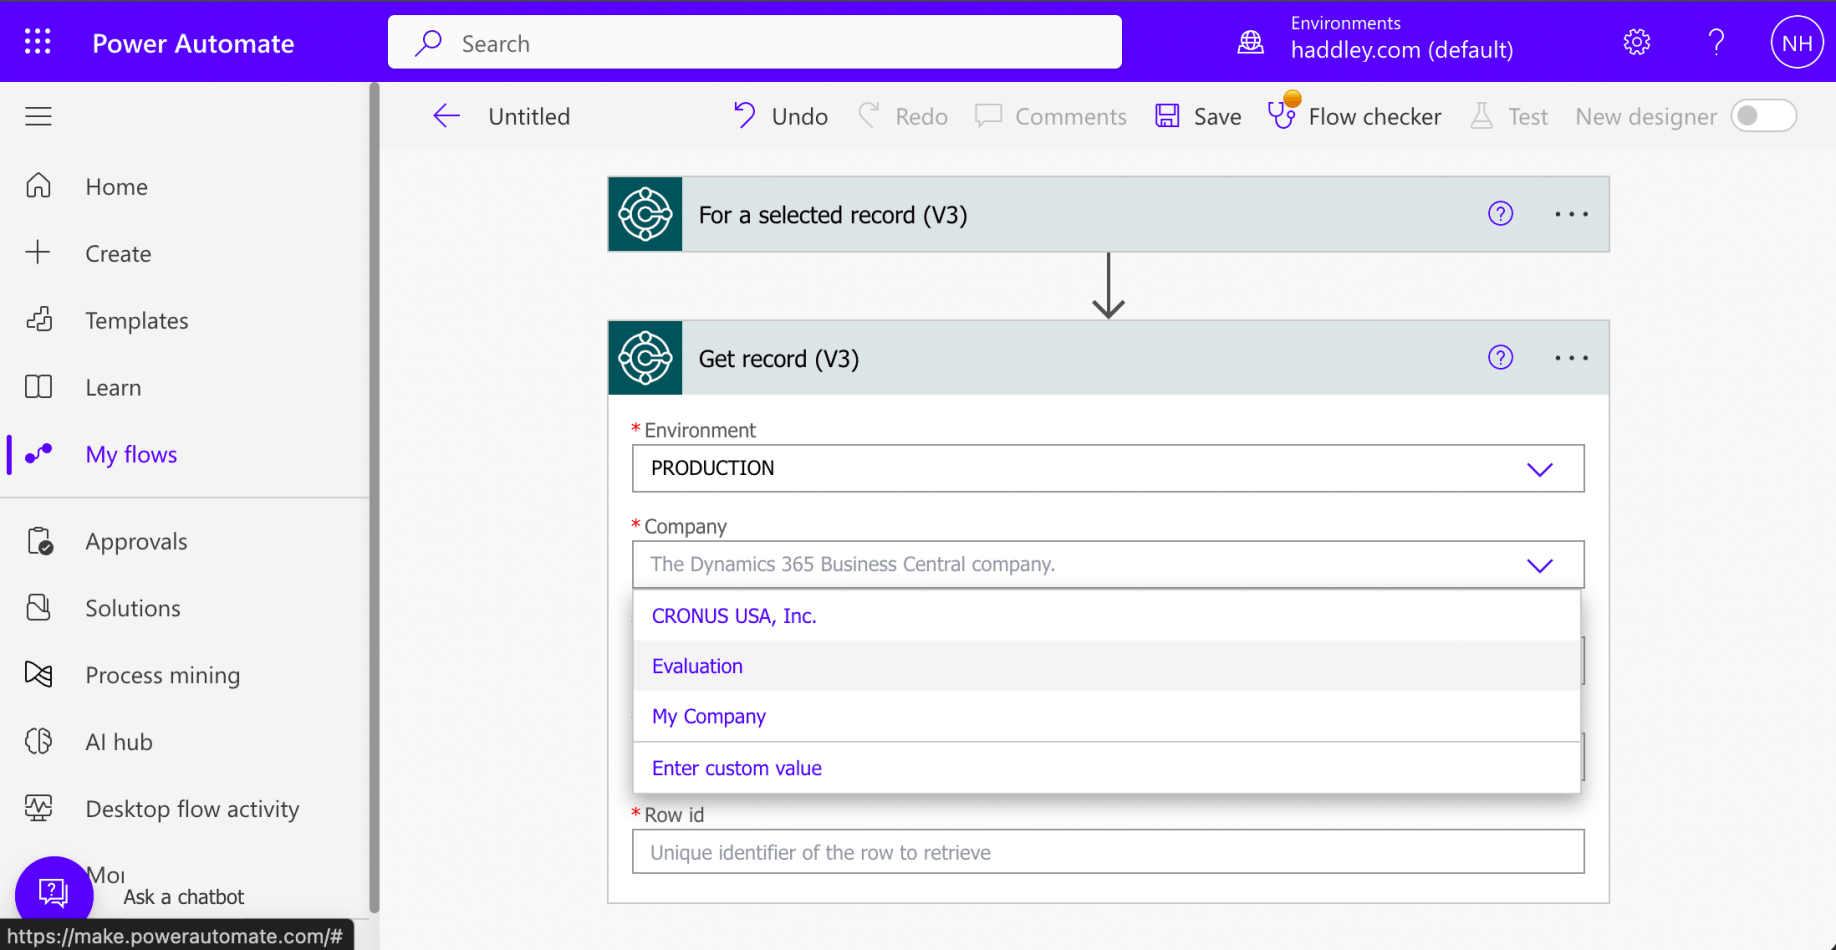Save the flow

point(1198,116)
